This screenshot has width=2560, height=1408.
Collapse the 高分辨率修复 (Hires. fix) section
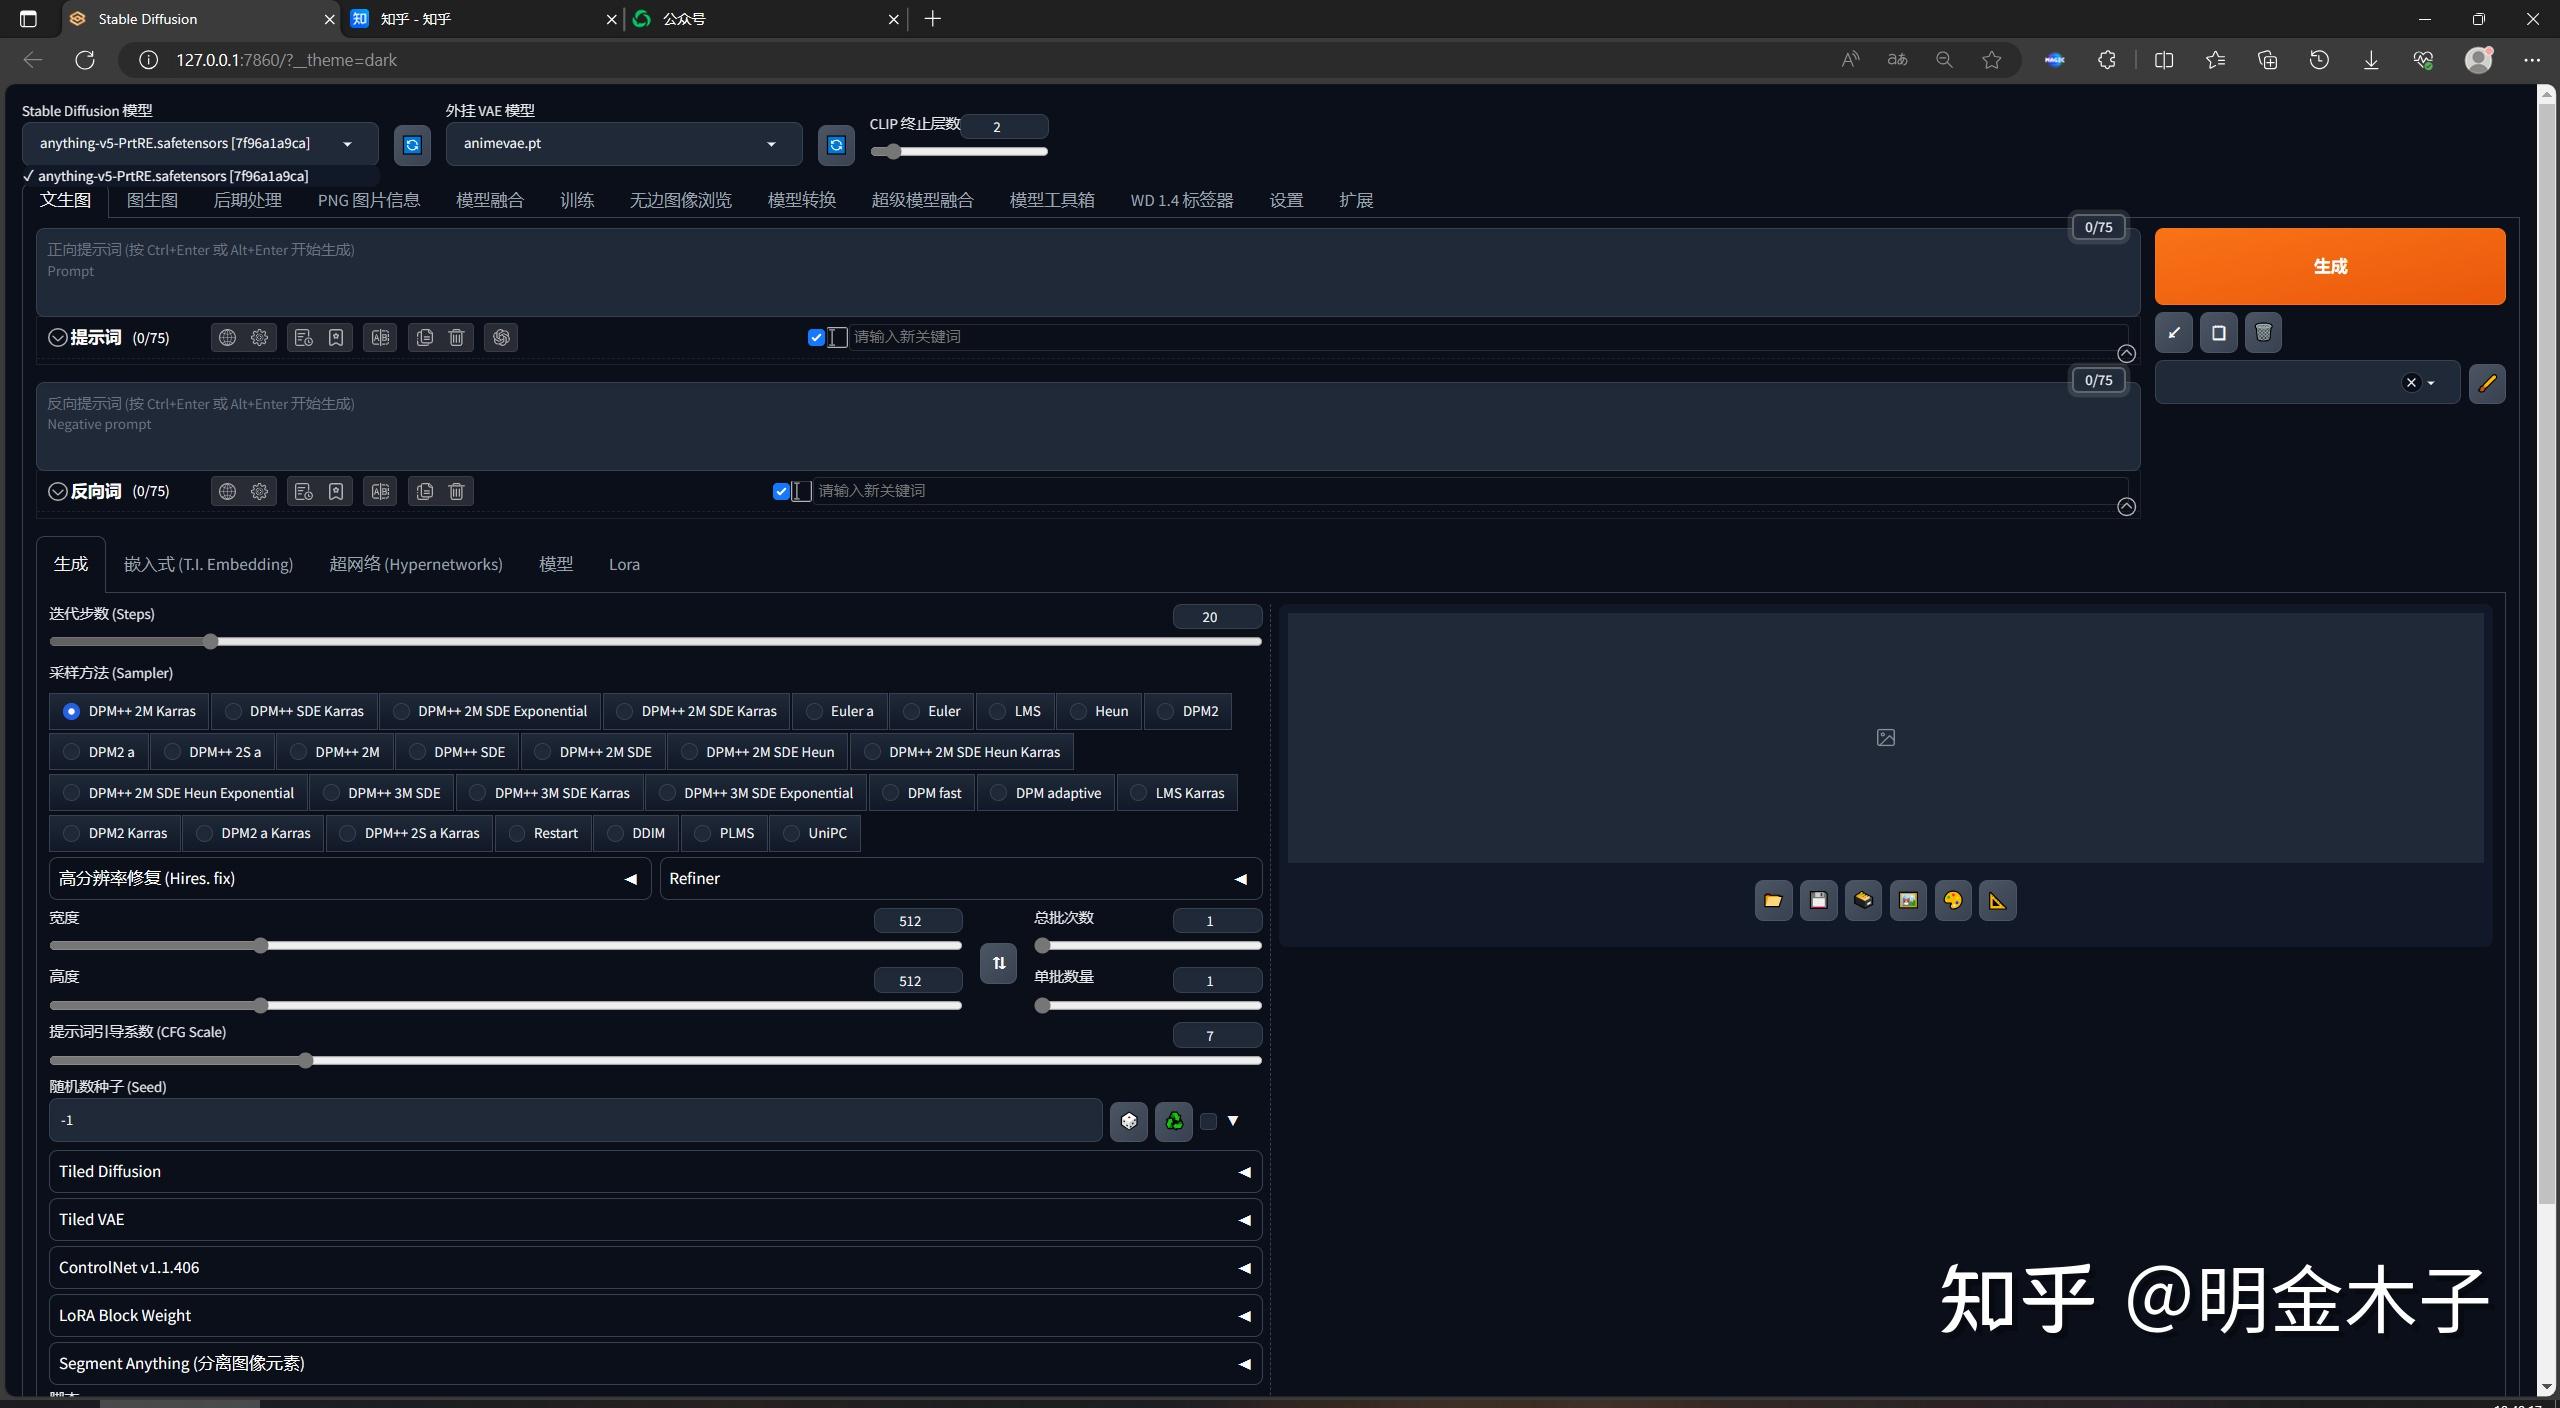tap(630, 878)
